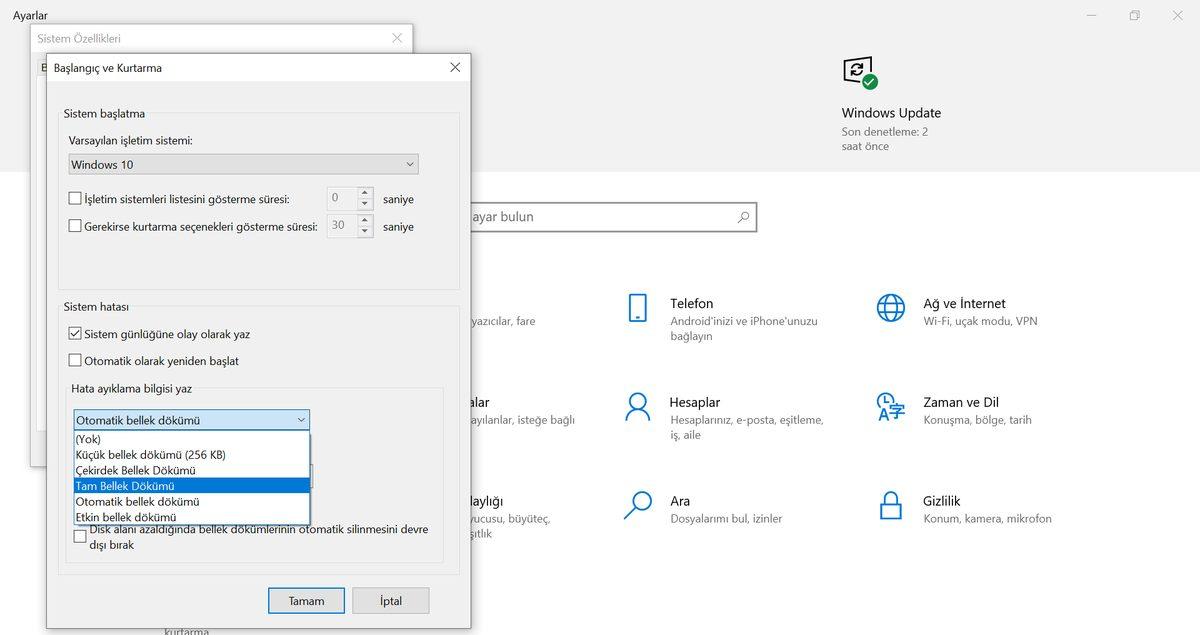Viewport: 1200px width, 635px height.
Task: Choose Tam Bellek Dökümü from list
Action: coord(125,486)
